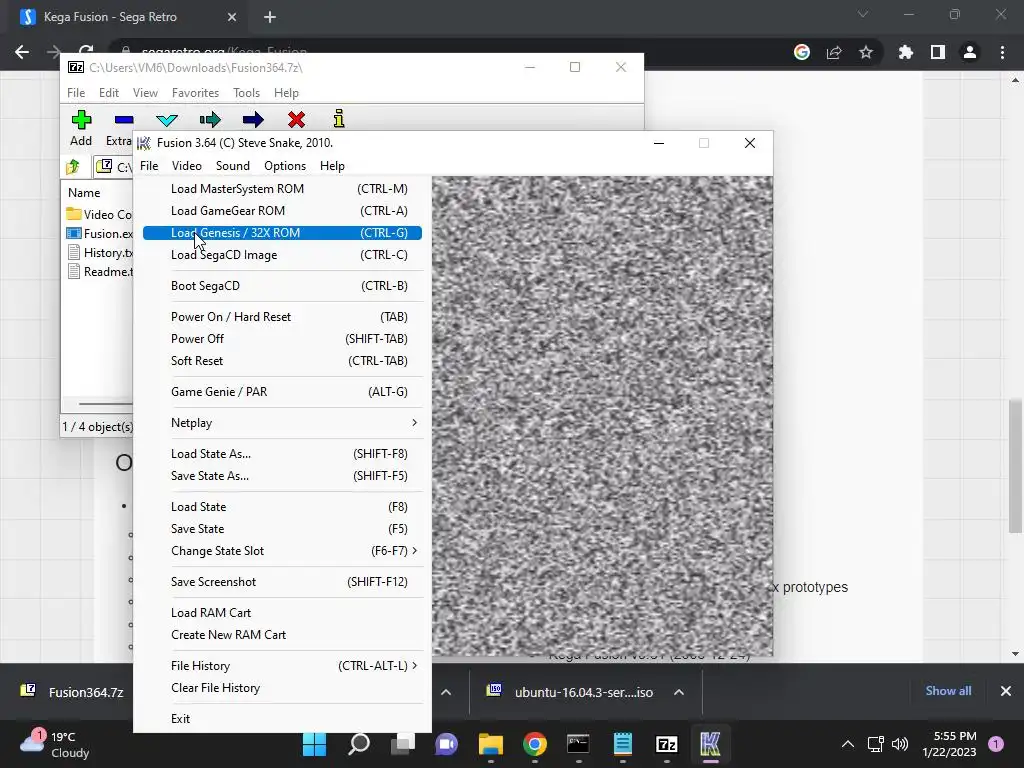
Task: Choose Load MasterSystem ROM
Action: 282,189
